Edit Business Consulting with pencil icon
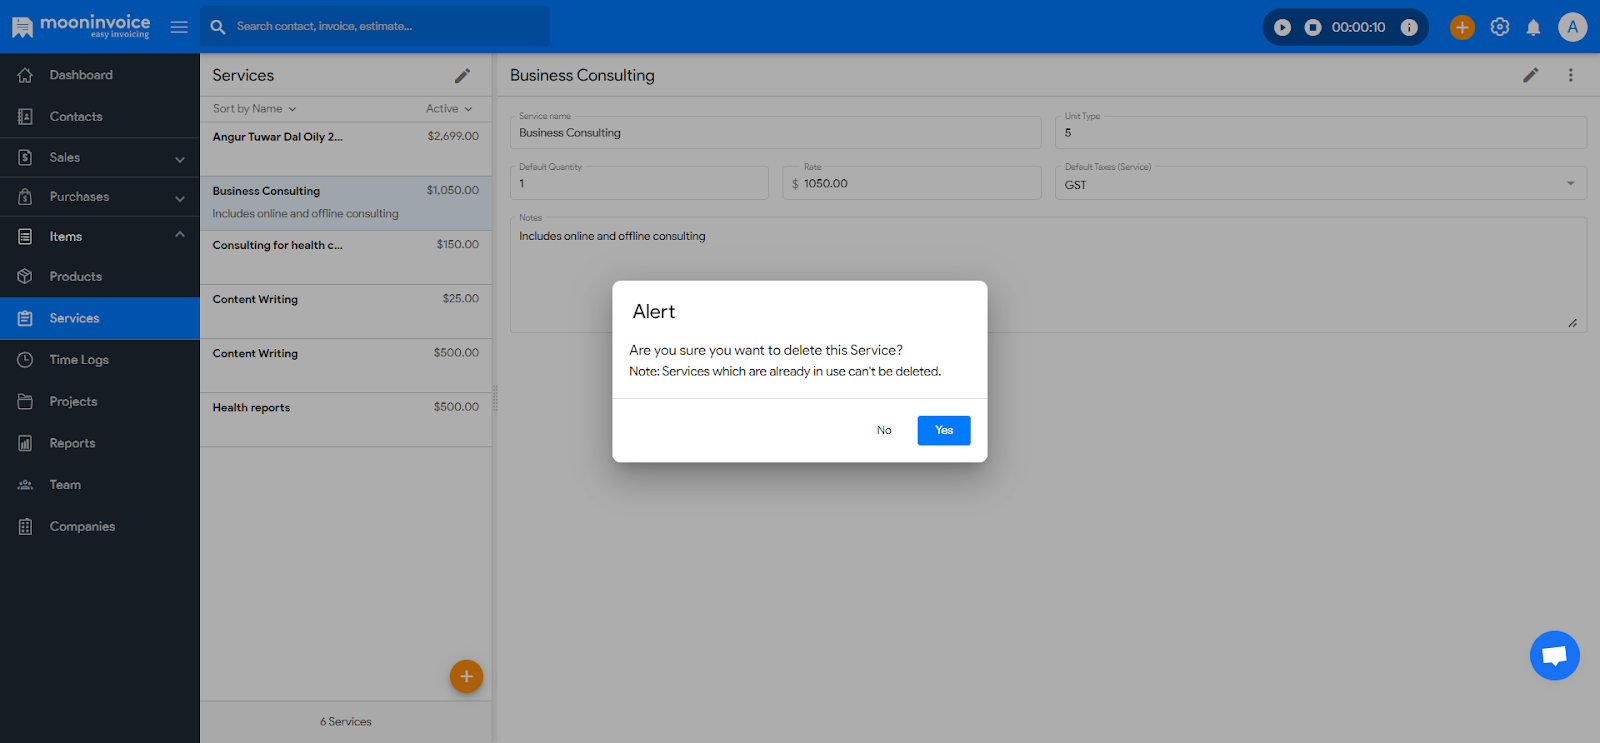This screenshot has width=1600, height=743. pyautogui.click(x=1530, y=75)
